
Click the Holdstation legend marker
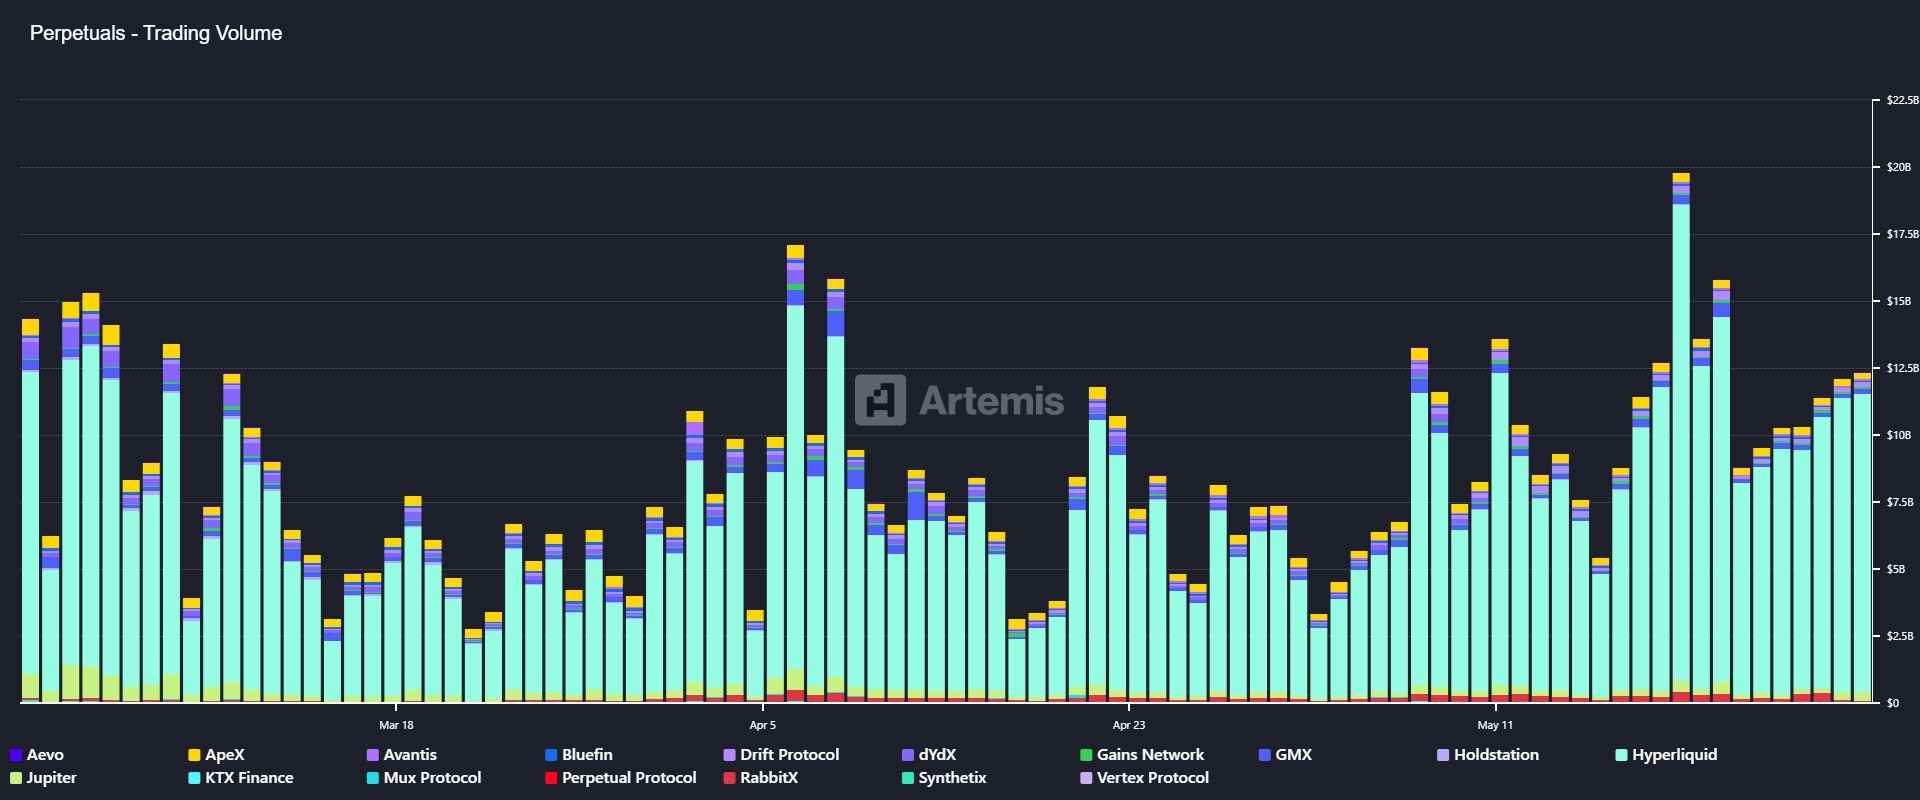[x=1443, y=755]
